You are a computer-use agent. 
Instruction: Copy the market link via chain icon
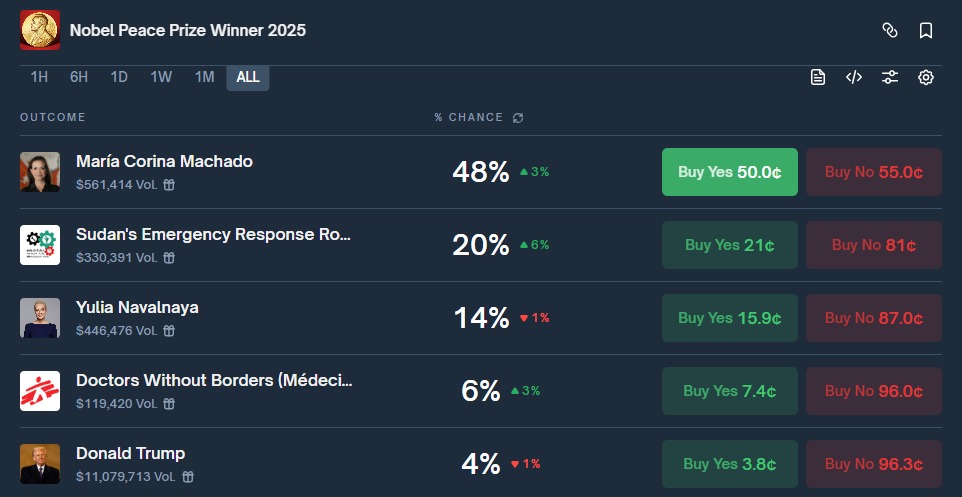pos(890,31)
